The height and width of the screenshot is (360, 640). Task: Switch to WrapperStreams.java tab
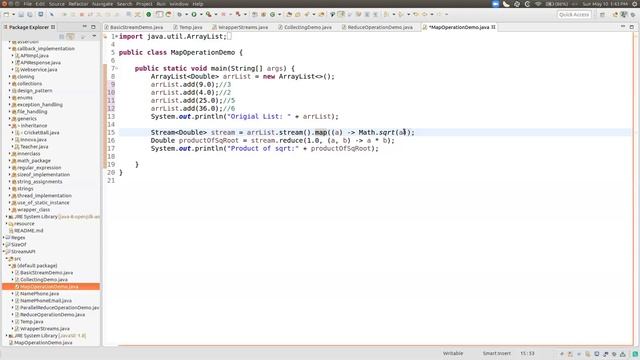243,27
